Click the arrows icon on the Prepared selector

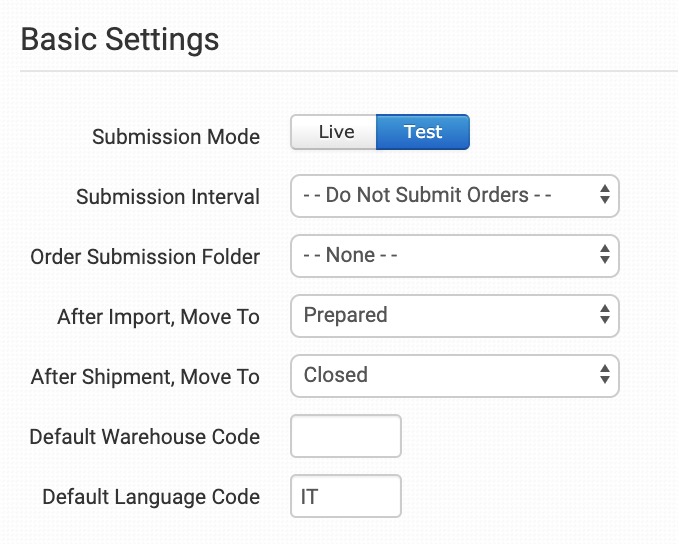[x=604, y=316]
